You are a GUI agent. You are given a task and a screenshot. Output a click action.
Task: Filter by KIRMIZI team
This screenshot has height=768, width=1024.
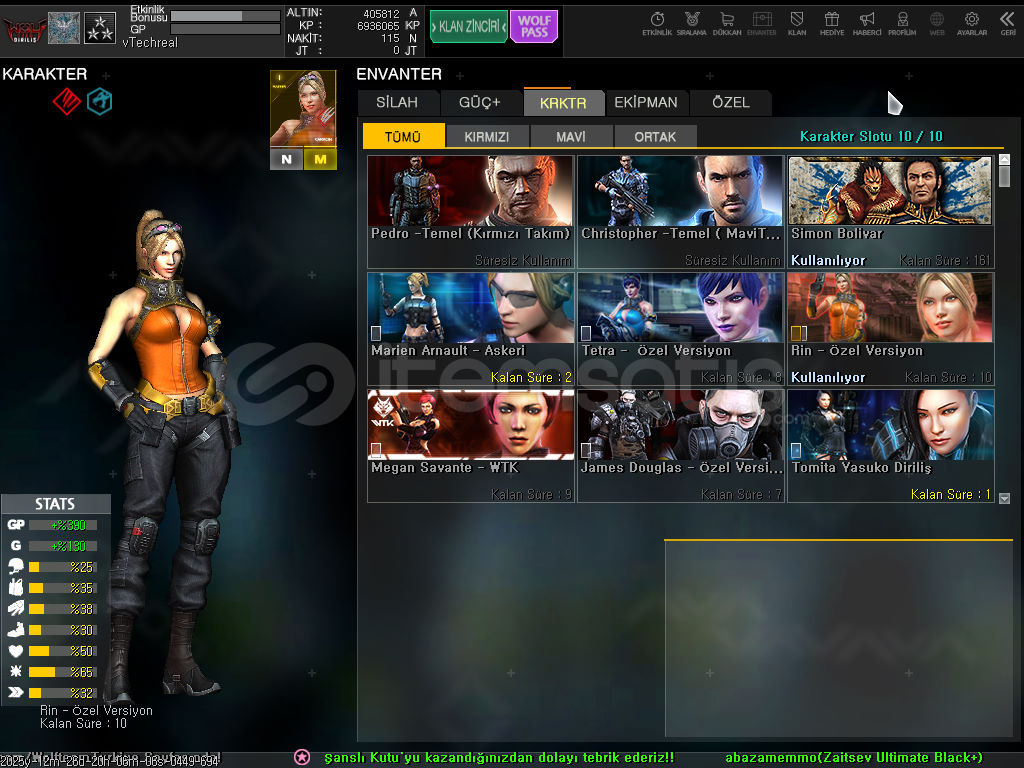487,136
